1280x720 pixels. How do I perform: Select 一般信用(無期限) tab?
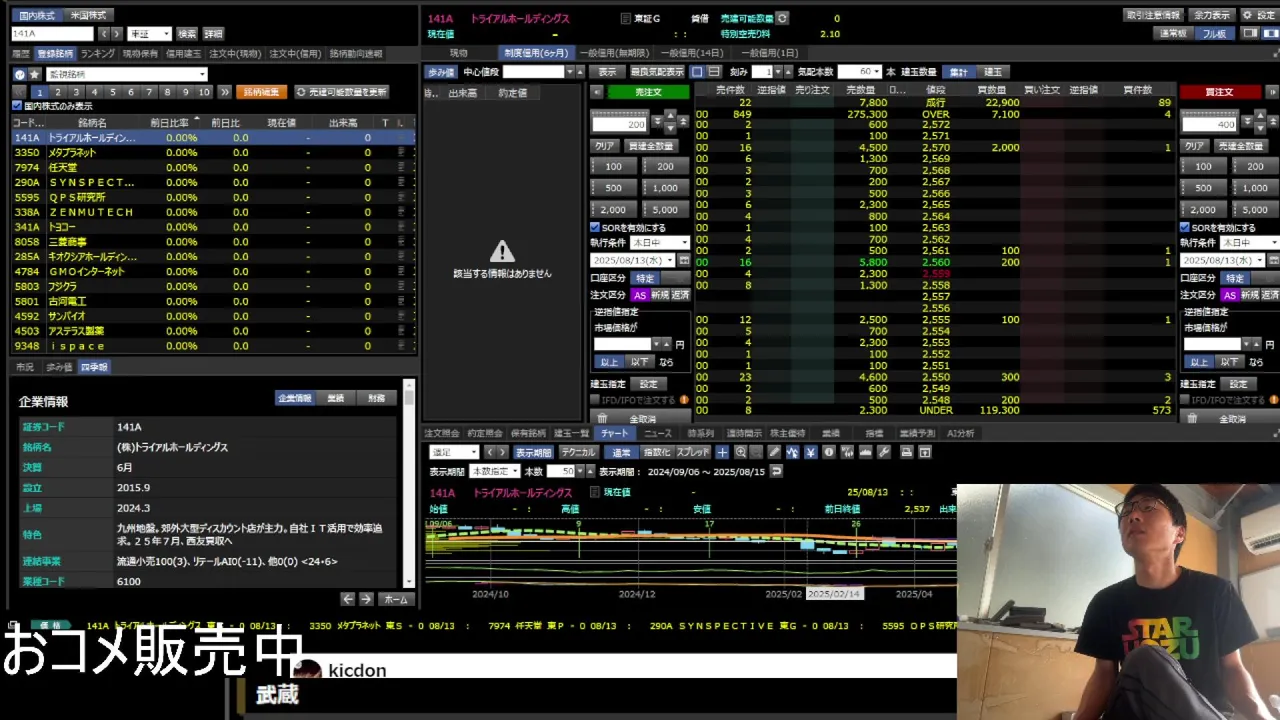[x=614, y=53]
